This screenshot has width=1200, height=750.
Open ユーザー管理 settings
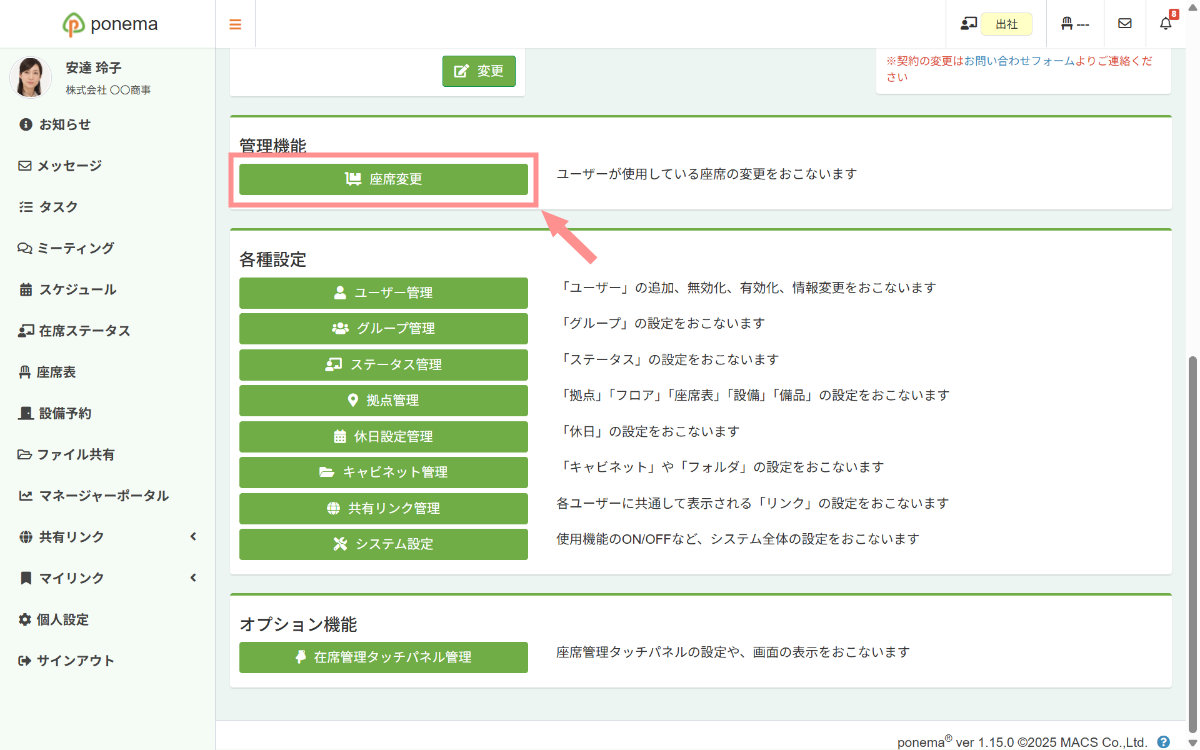[x=383, y=293]
